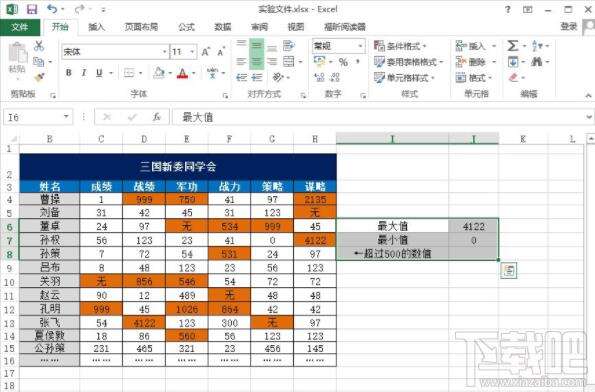Toggle underline formatting
The height and width of the screenshot is (392, 595).
(x=99, y=72)
